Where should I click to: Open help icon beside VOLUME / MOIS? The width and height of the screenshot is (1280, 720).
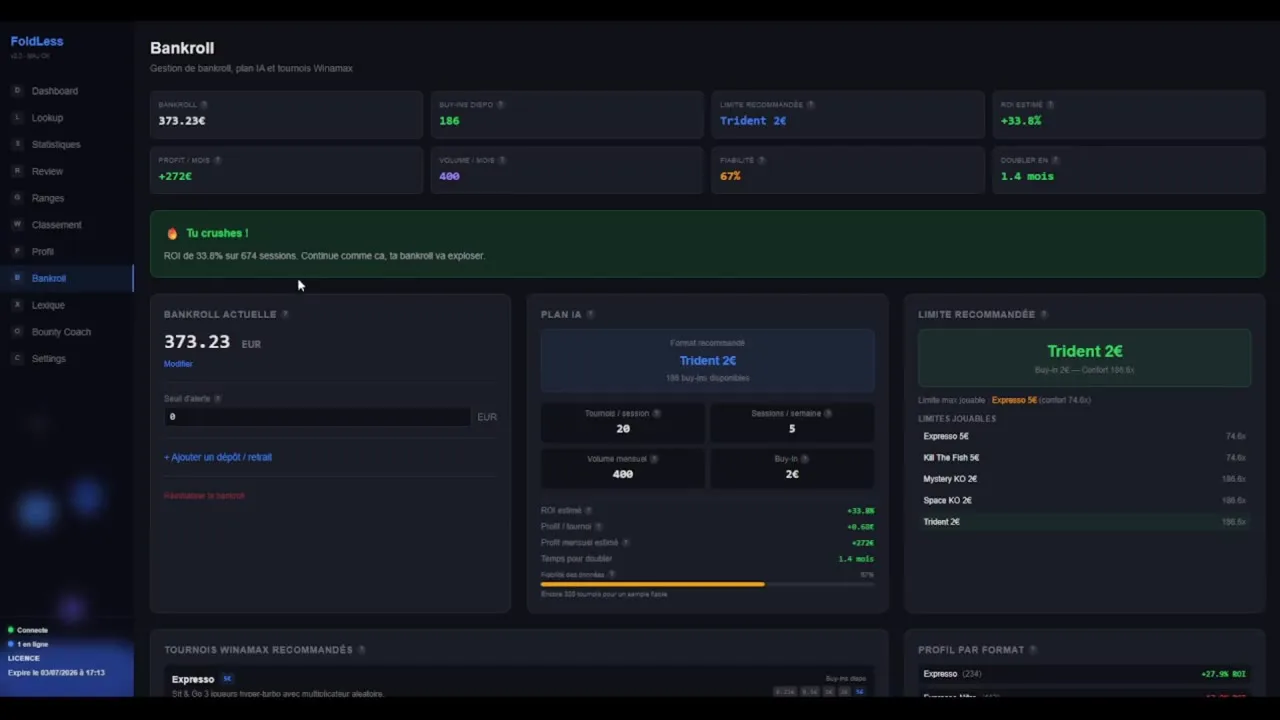502,160
